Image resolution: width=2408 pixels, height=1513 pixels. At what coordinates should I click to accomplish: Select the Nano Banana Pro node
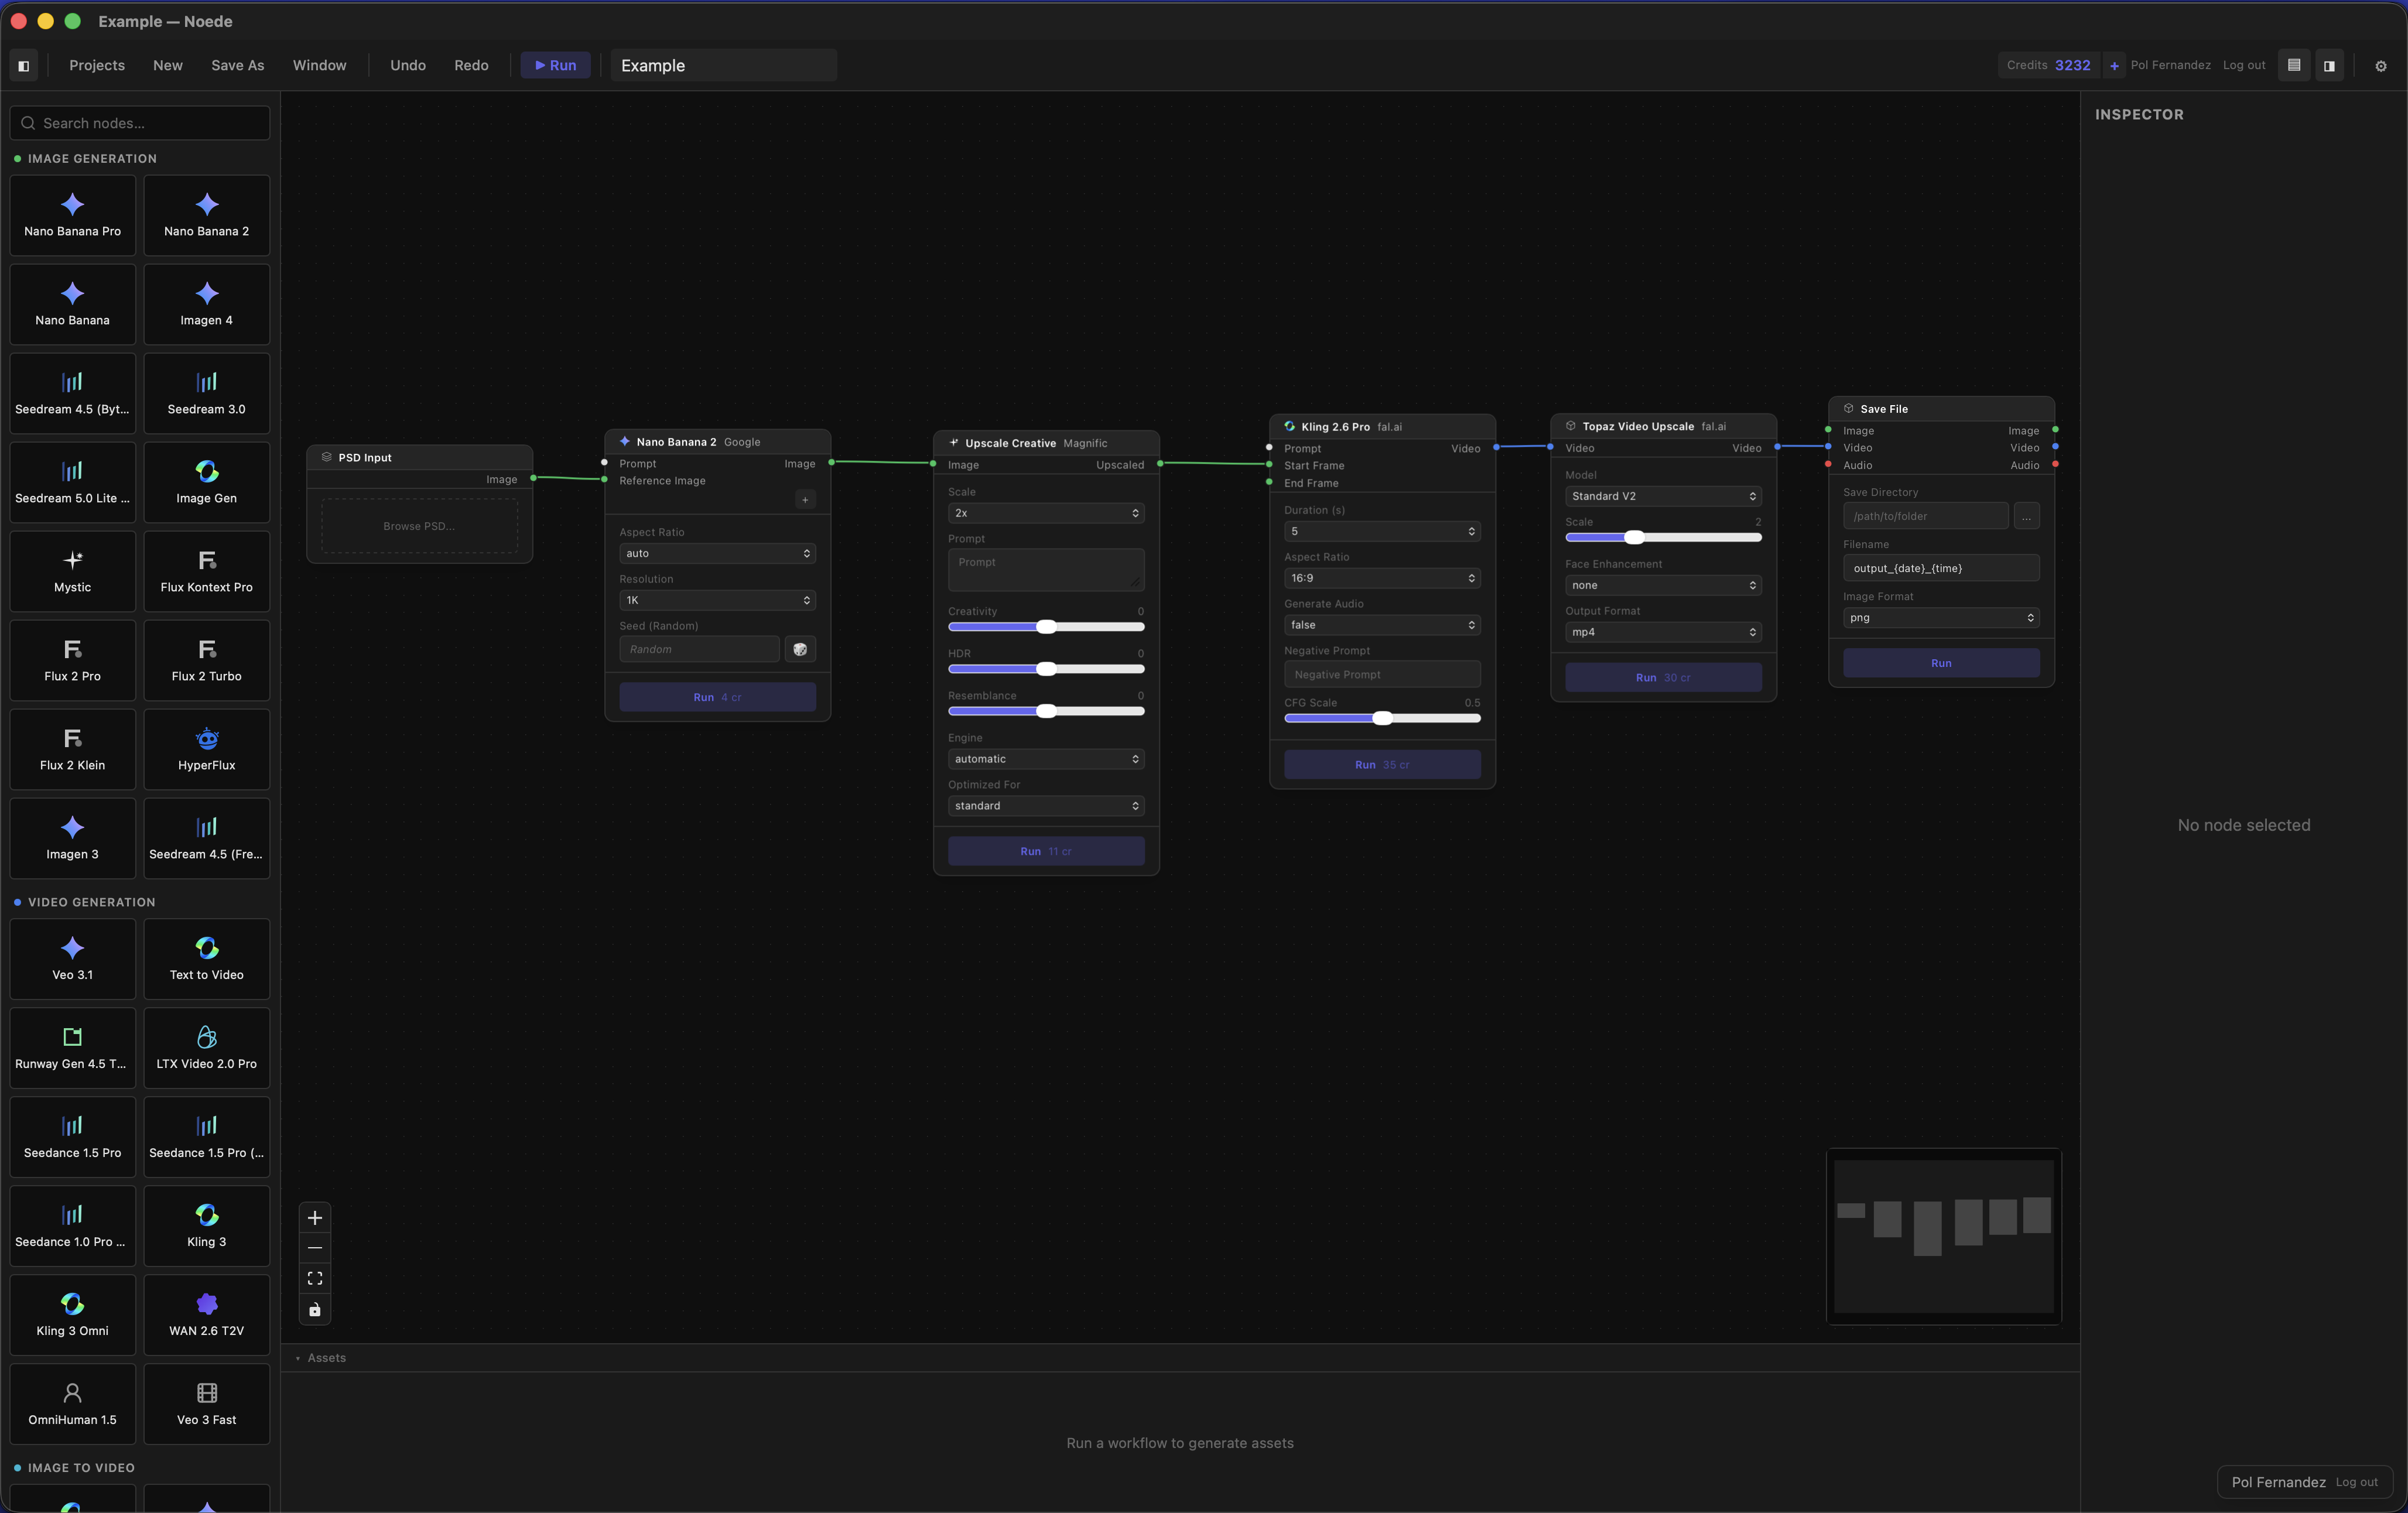(x=72, y=215)
